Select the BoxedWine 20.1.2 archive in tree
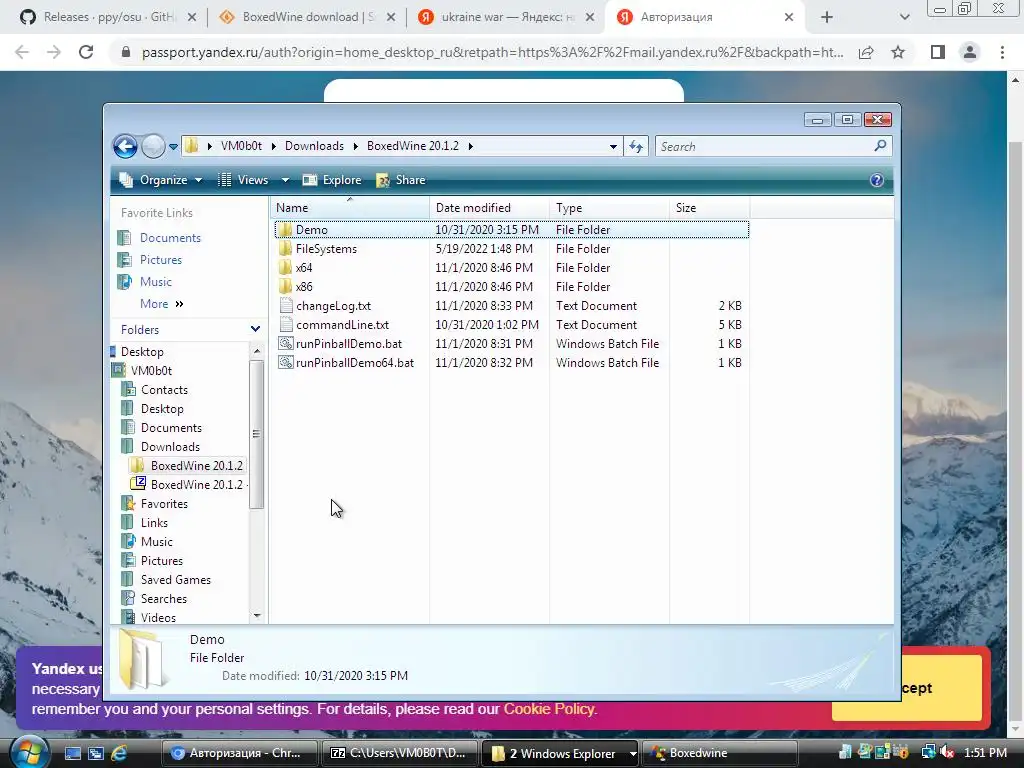Viewport: 1024px width, 768px height. tap(196, 485)
